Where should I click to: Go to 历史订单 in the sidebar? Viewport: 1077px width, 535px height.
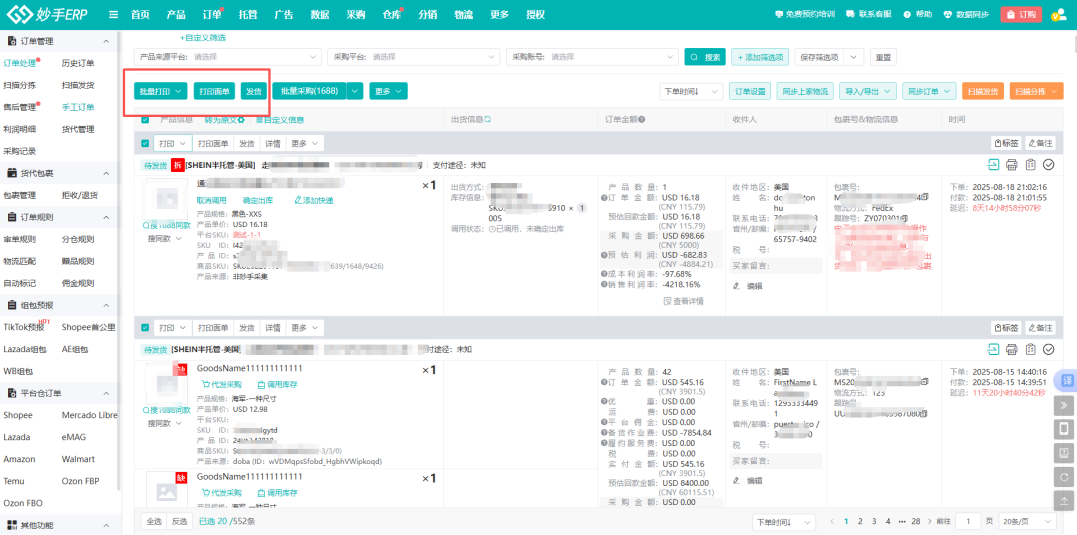pos(78,63)
